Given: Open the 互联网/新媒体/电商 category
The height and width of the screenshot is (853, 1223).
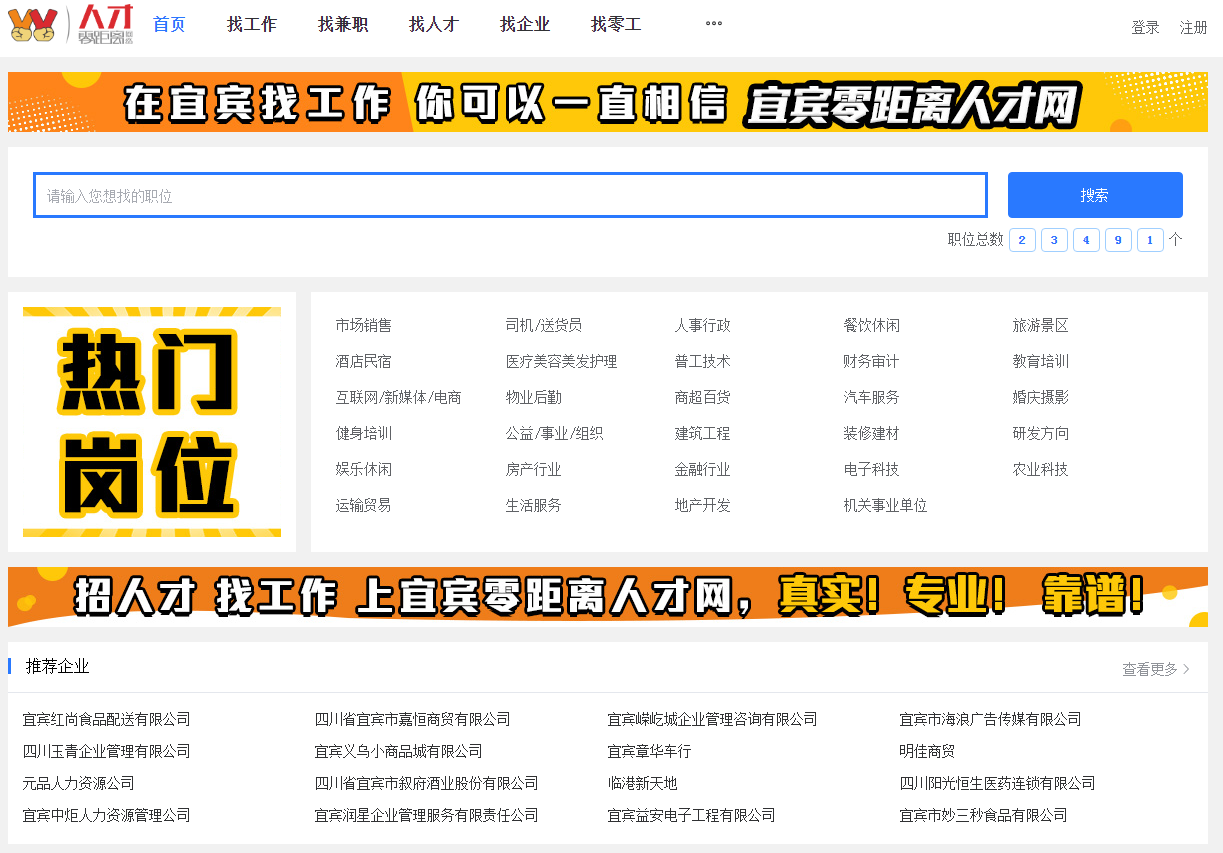Looking at the screenshot, I should tap(398, 397).
